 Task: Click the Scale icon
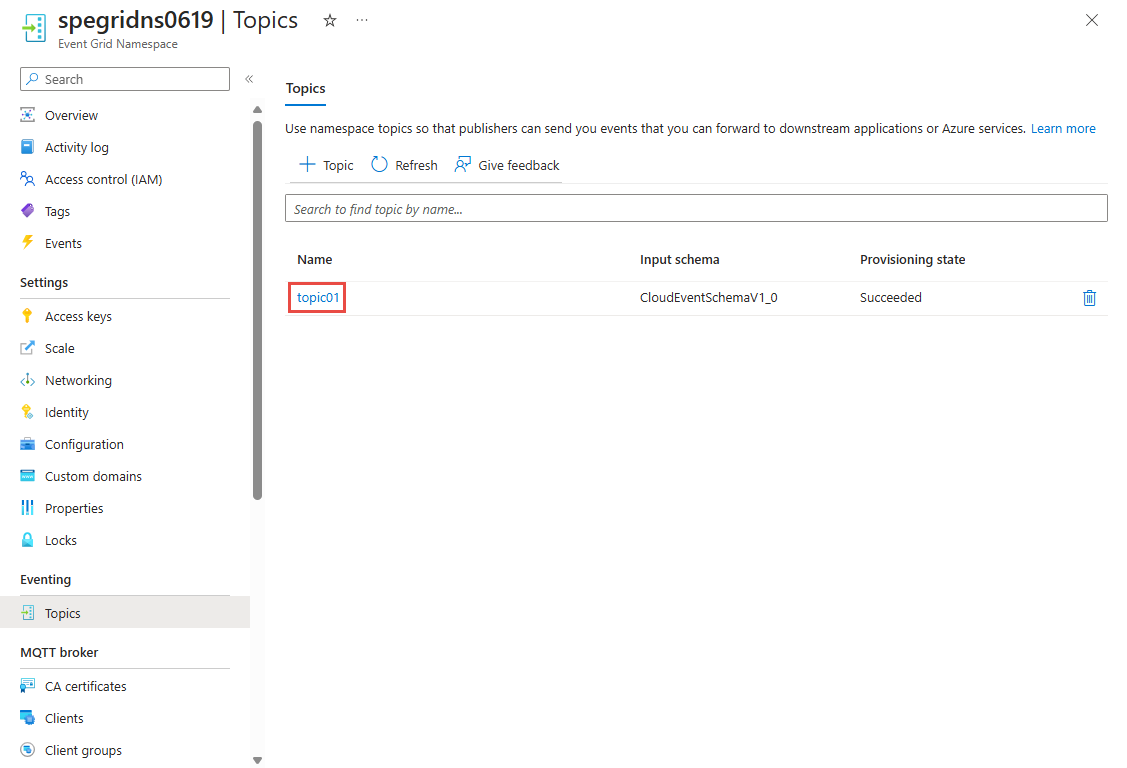tap(27, 348)
